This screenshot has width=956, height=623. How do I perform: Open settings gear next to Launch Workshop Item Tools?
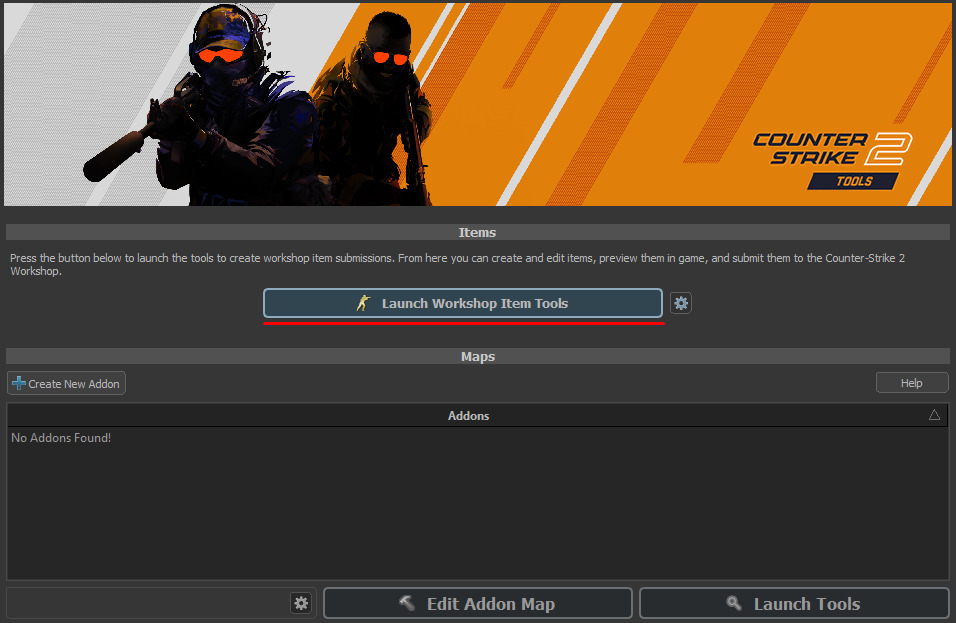click(680, 303)
